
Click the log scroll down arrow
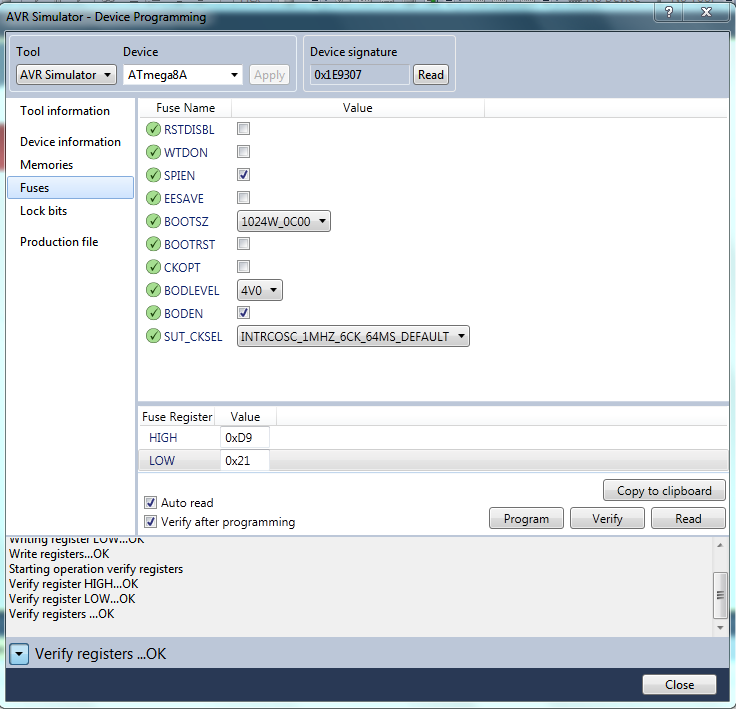tap(720, 628)
